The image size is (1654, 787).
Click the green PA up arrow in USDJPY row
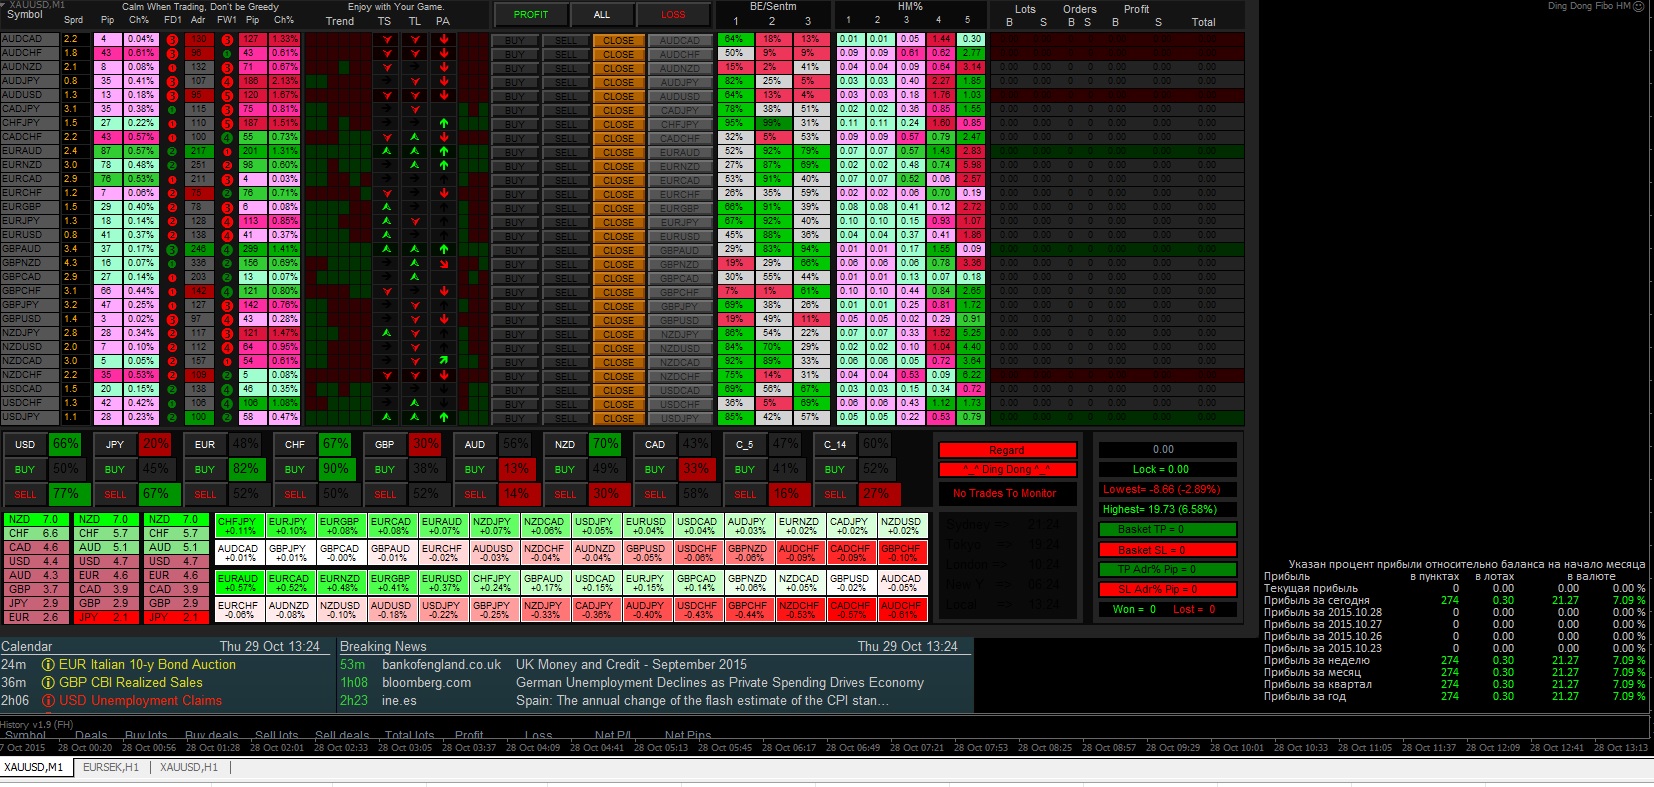coord(444,418)
